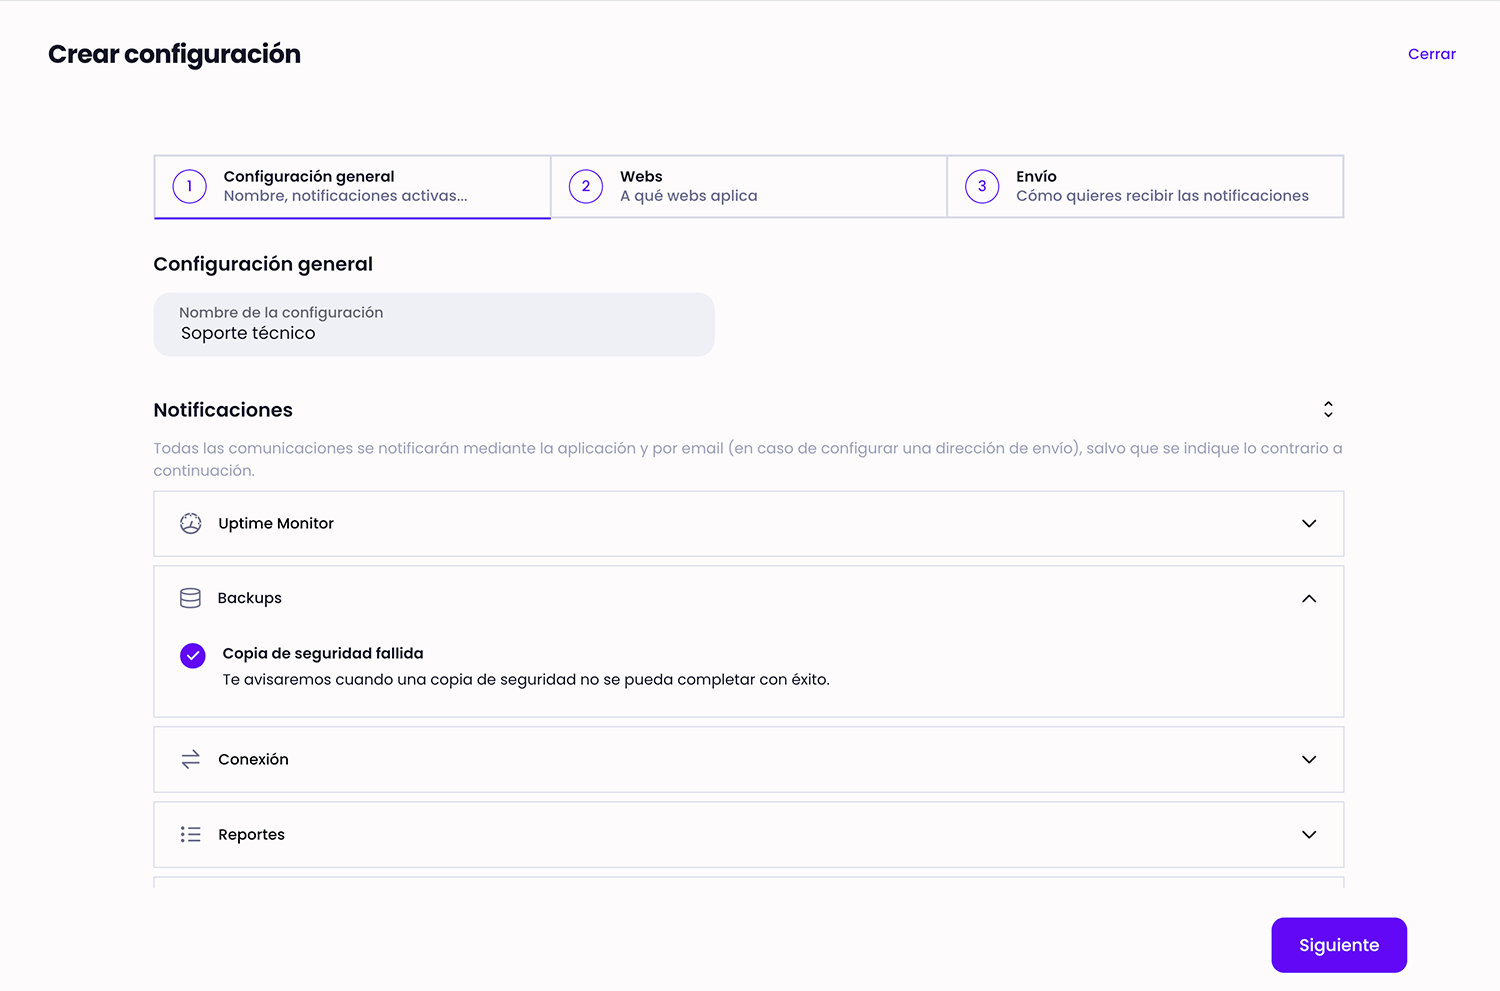Click the circled number 1 step icon
Screen dimensions: 1500x991
[x=189, y=186]
